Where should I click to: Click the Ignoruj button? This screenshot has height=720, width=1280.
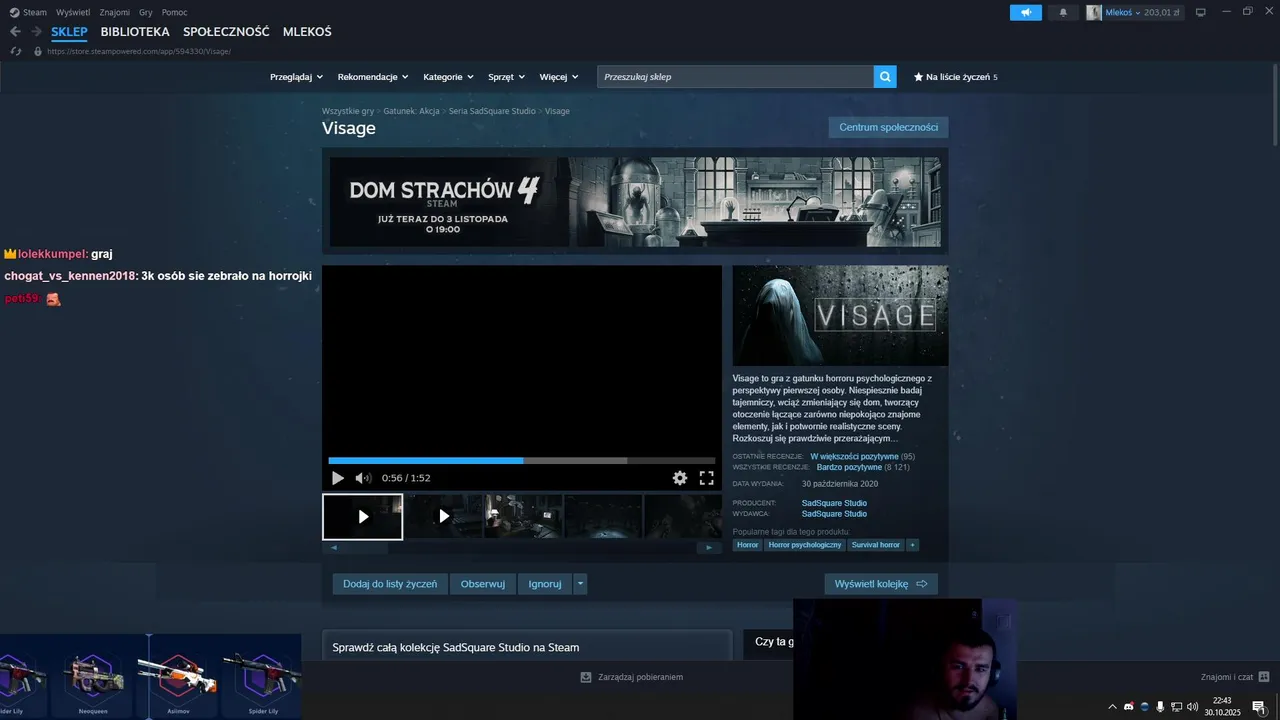(545, 584)
